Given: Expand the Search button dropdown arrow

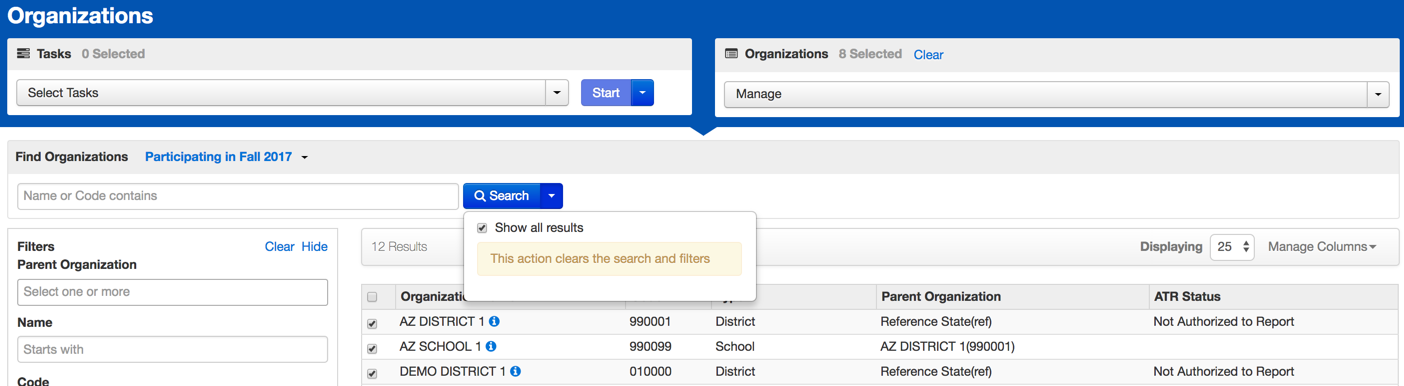Looking at the screenshot, I should [x=551, y=196].
